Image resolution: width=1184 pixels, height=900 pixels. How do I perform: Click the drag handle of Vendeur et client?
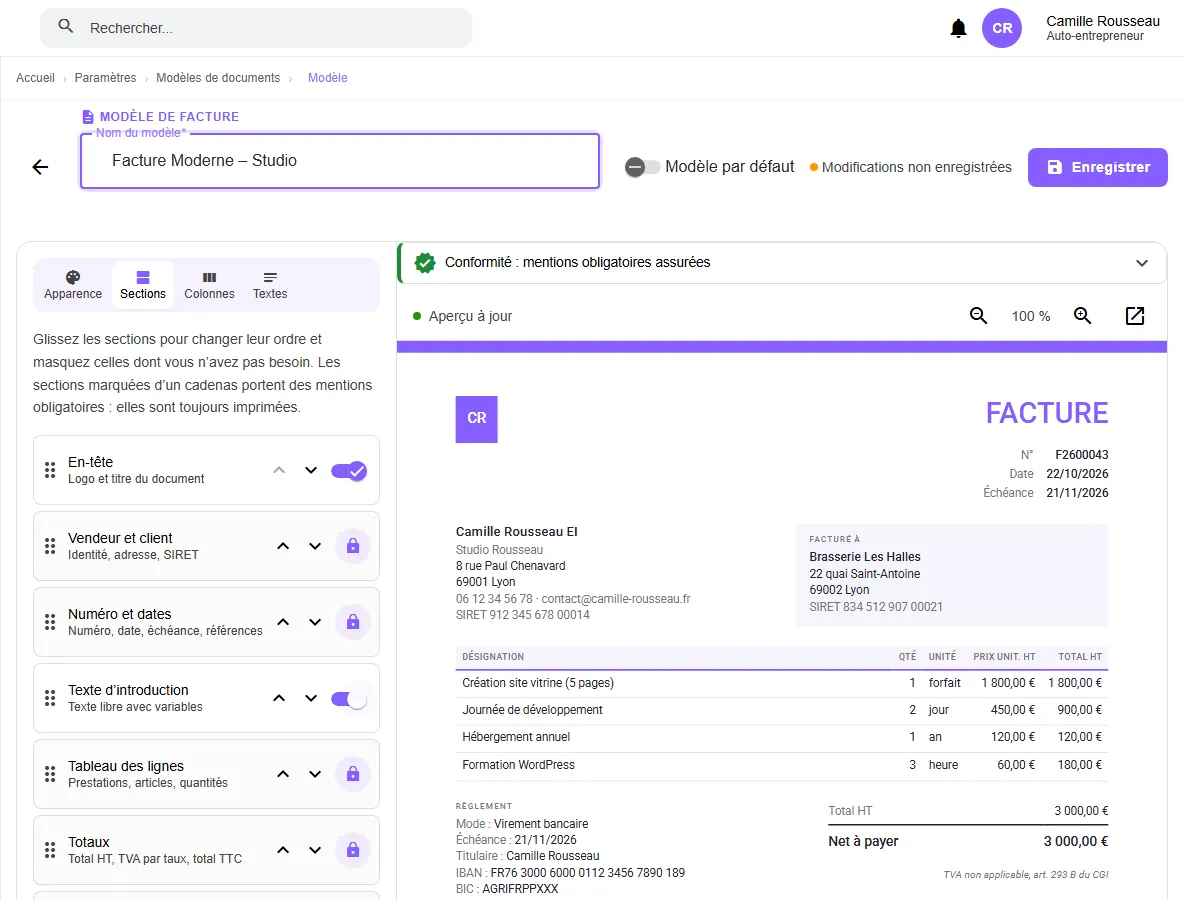click(x=50, y=546)
